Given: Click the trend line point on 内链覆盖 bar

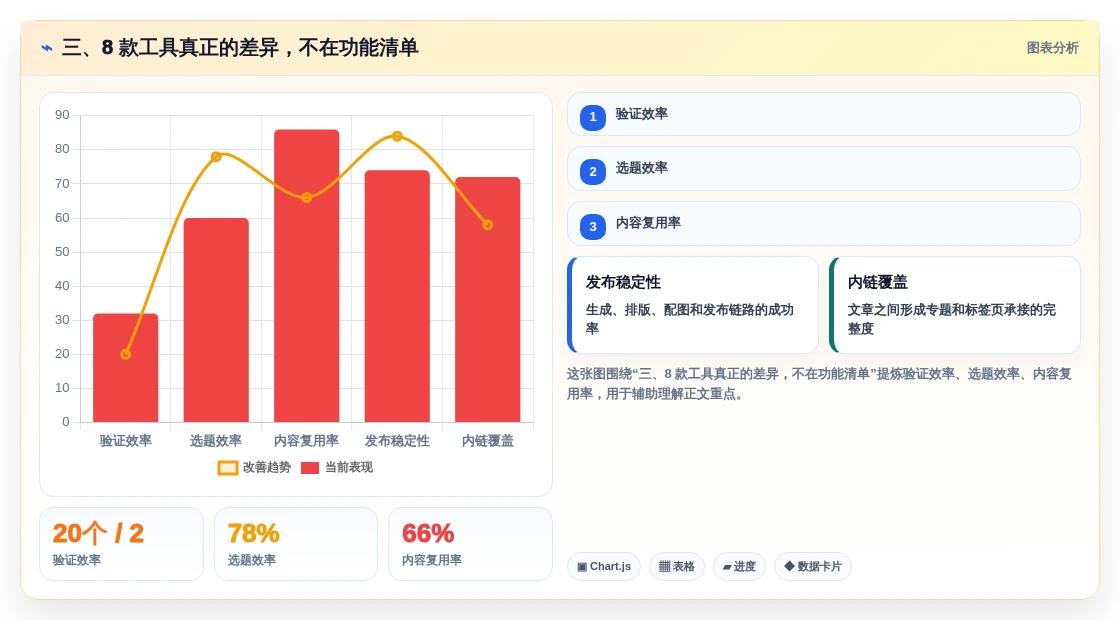Looking at the screenshot, I should point(488,225).
